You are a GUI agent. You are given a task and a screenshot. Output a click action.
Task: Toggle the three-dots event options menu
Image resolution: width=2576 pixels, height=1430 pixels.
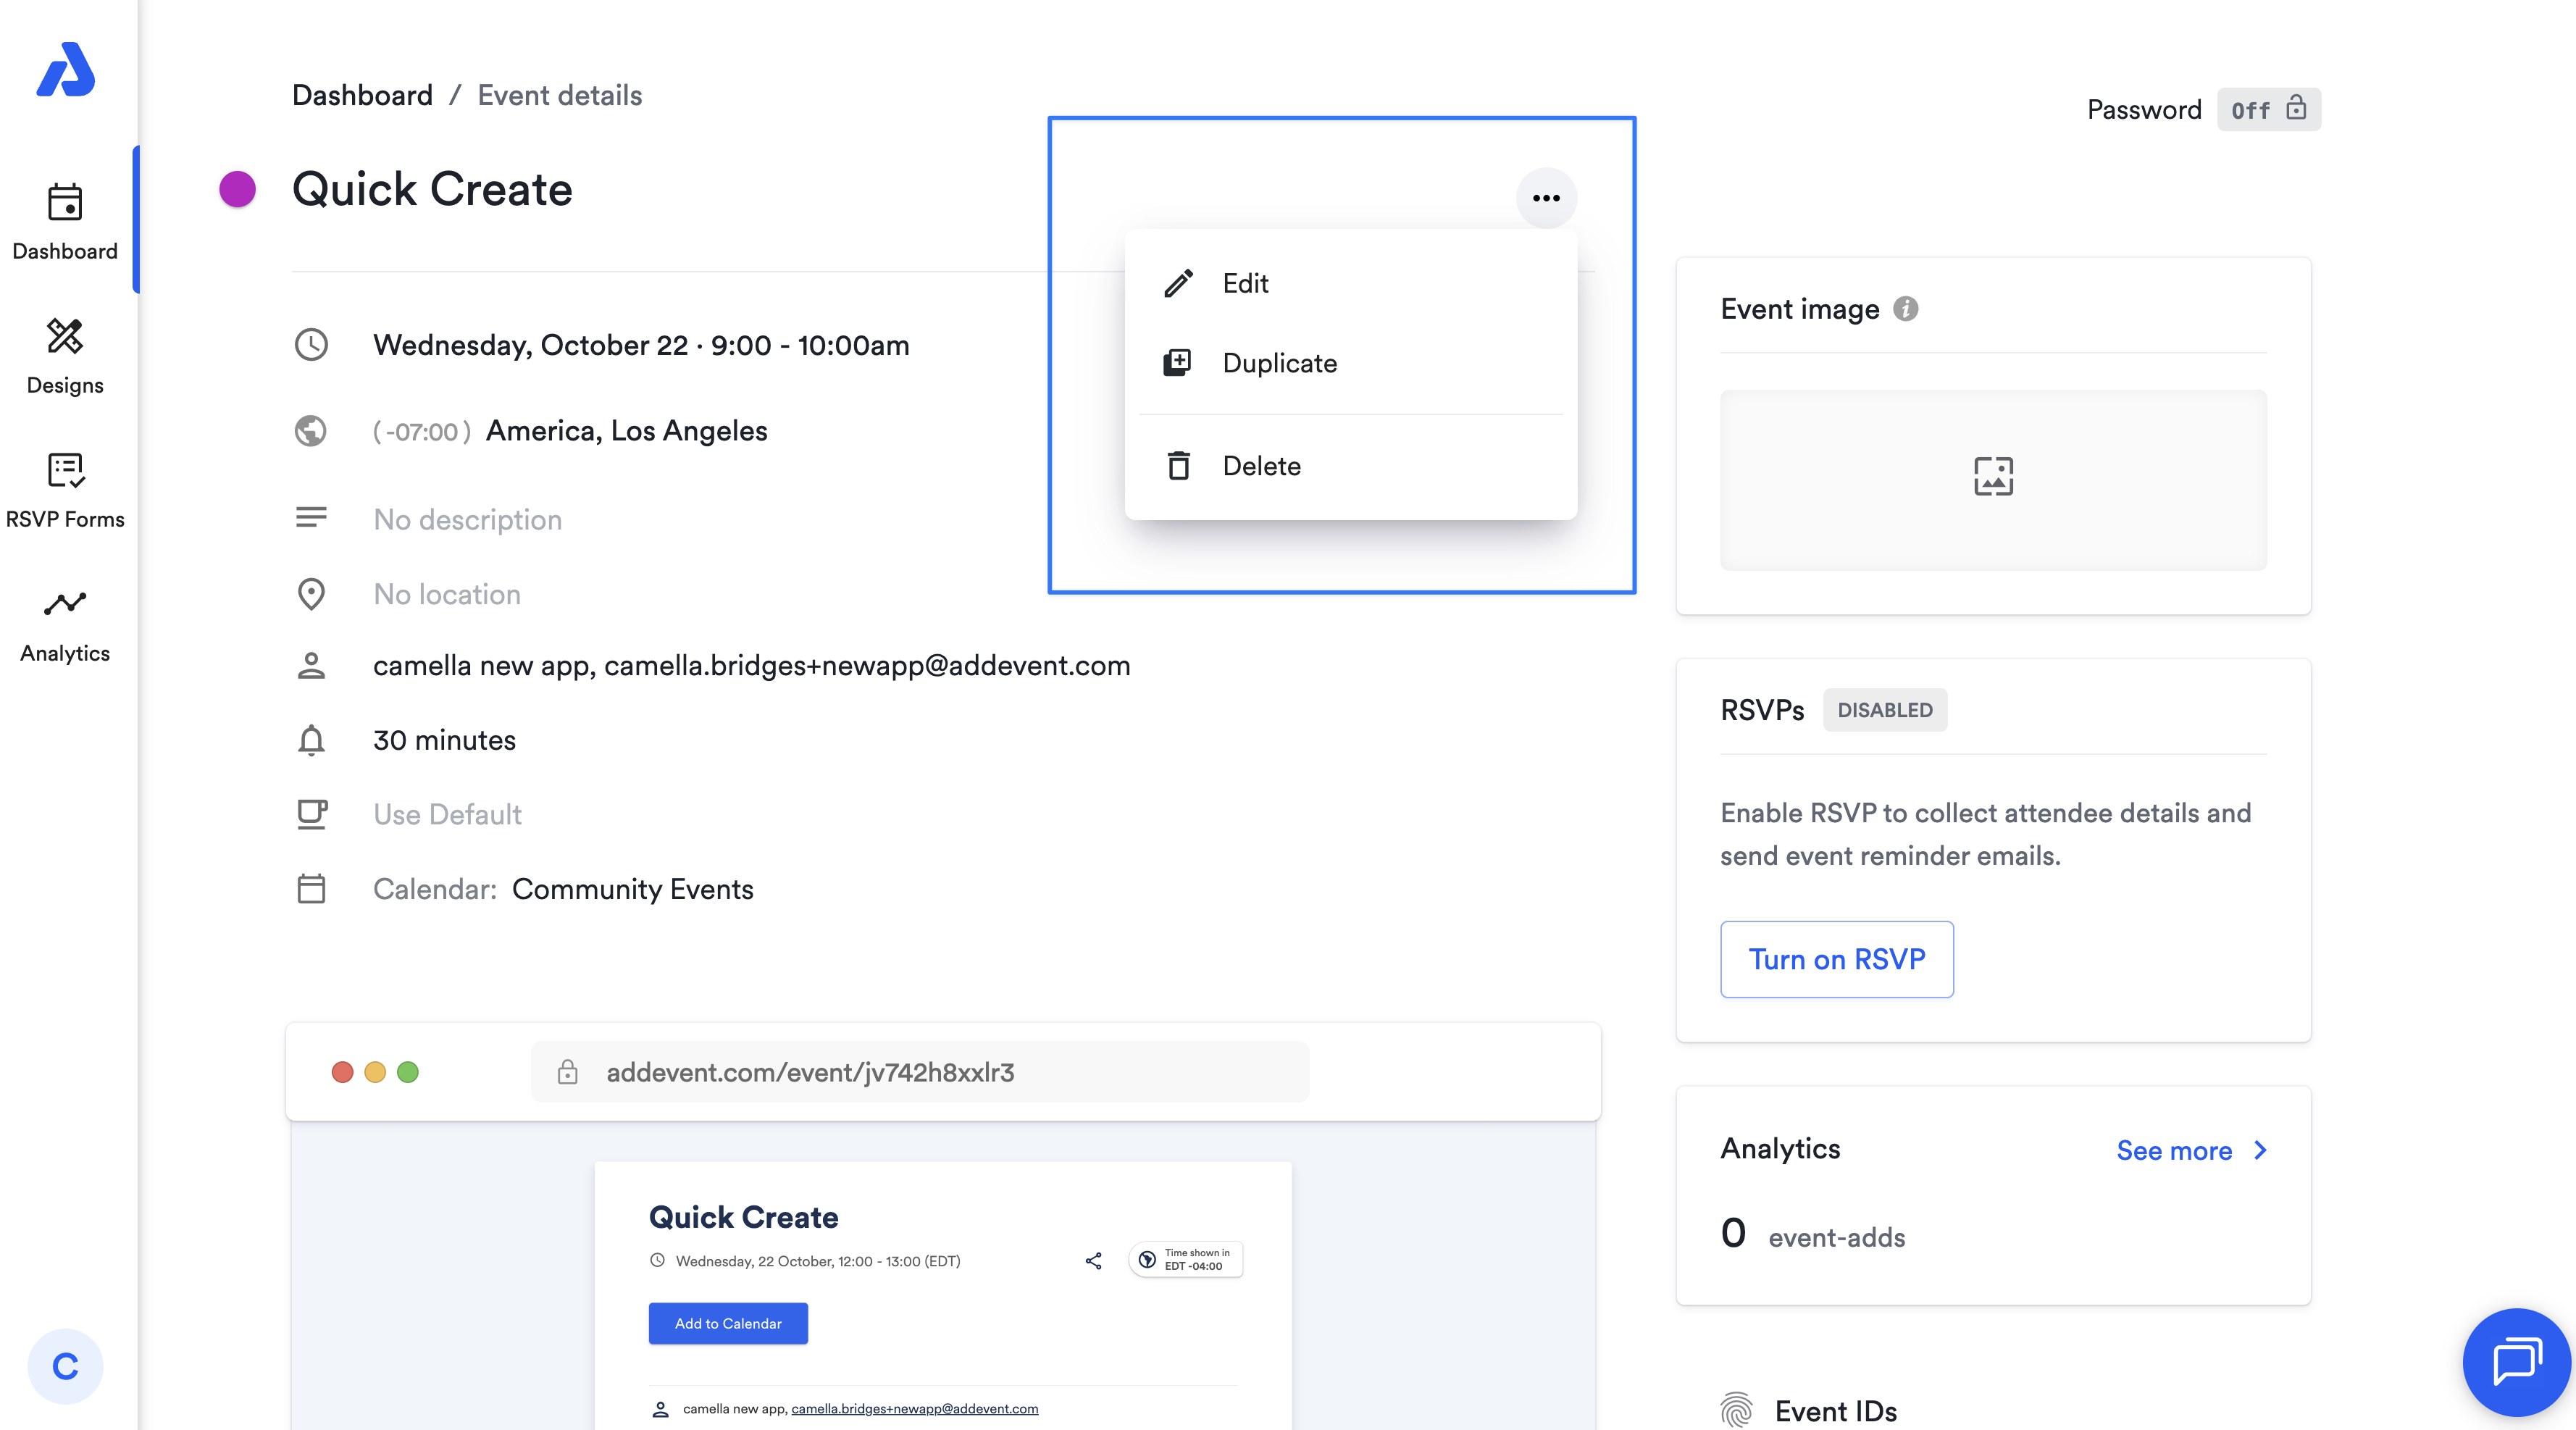[x=1545, y=198]
